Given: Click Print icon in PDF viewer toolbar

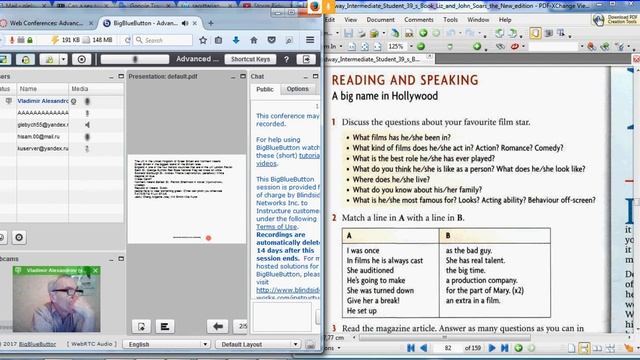Looking at the screenshot, I should pos(361,33).
